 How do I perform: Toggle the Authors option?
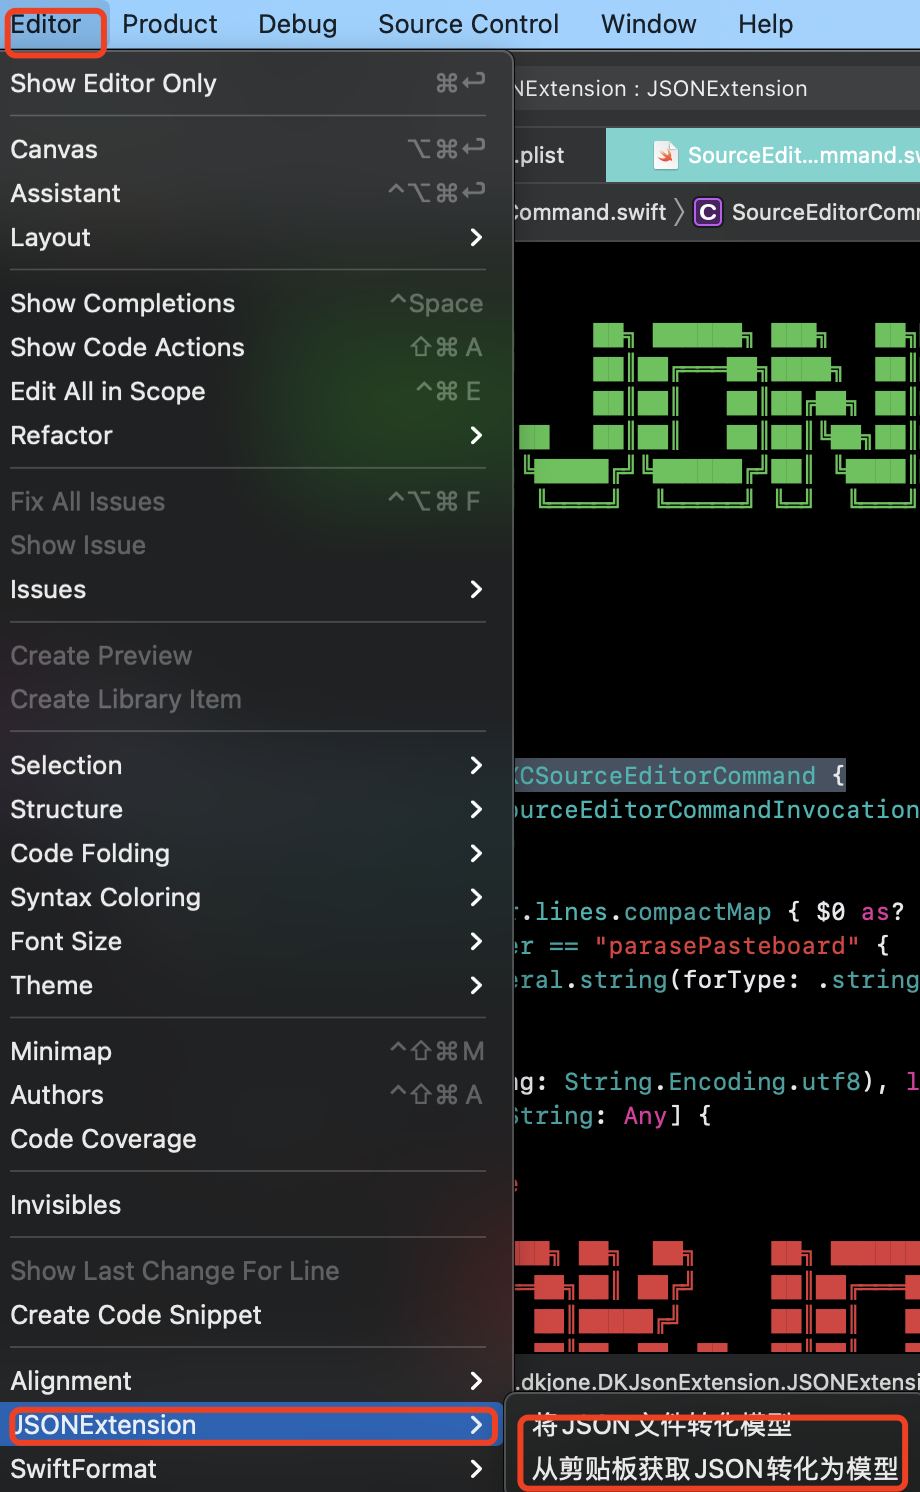click(248, 1095)
